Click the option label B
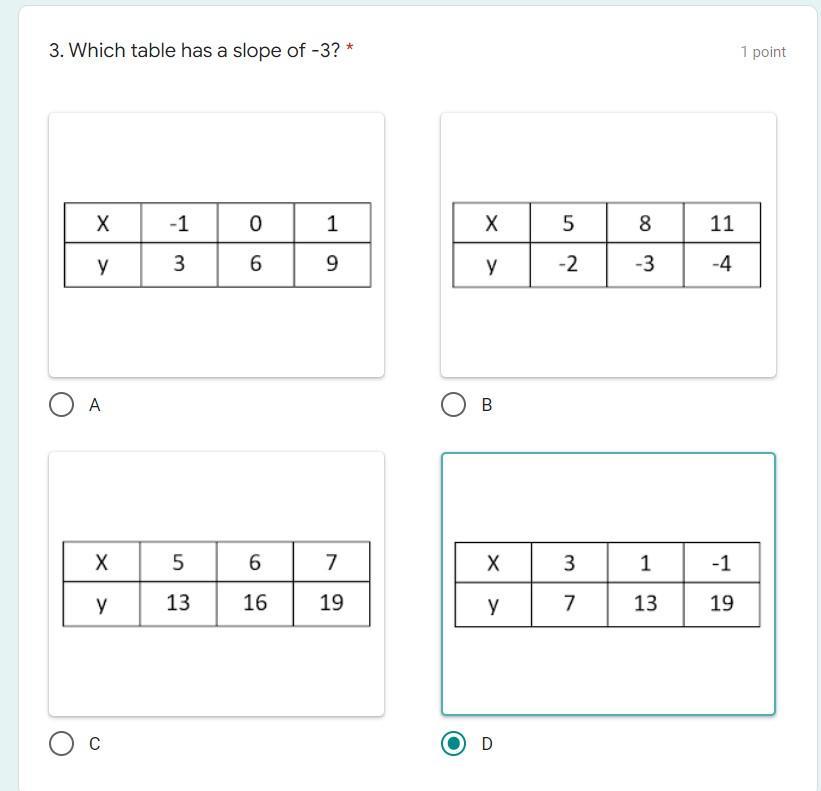 coord(487,405)
